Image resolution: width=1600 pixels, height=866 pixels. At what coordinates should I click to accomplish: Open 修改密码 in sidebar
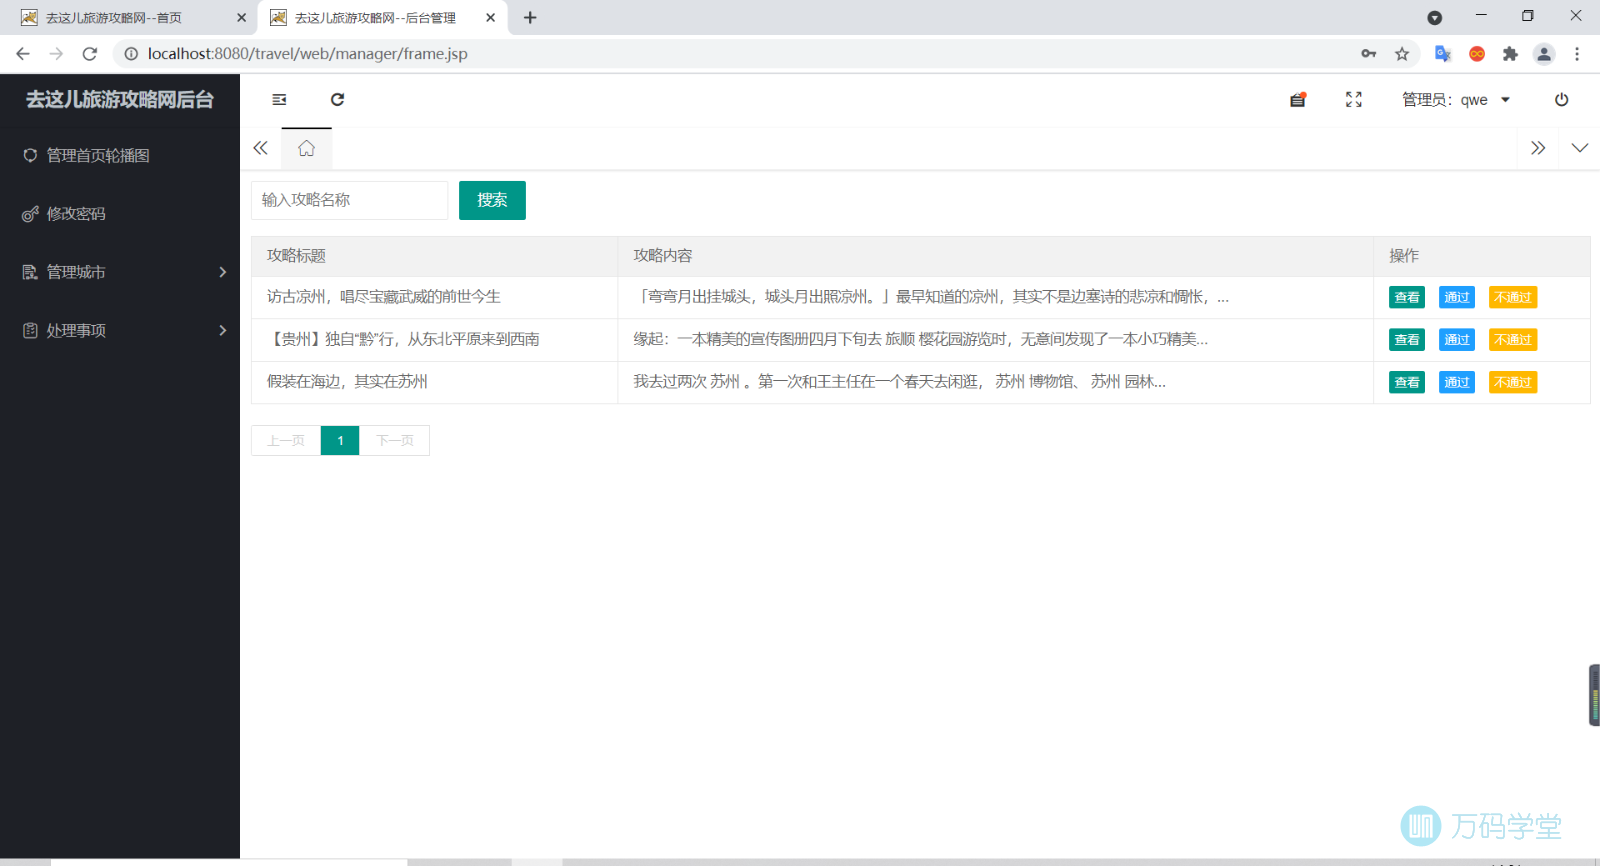(x=120, y=213)
